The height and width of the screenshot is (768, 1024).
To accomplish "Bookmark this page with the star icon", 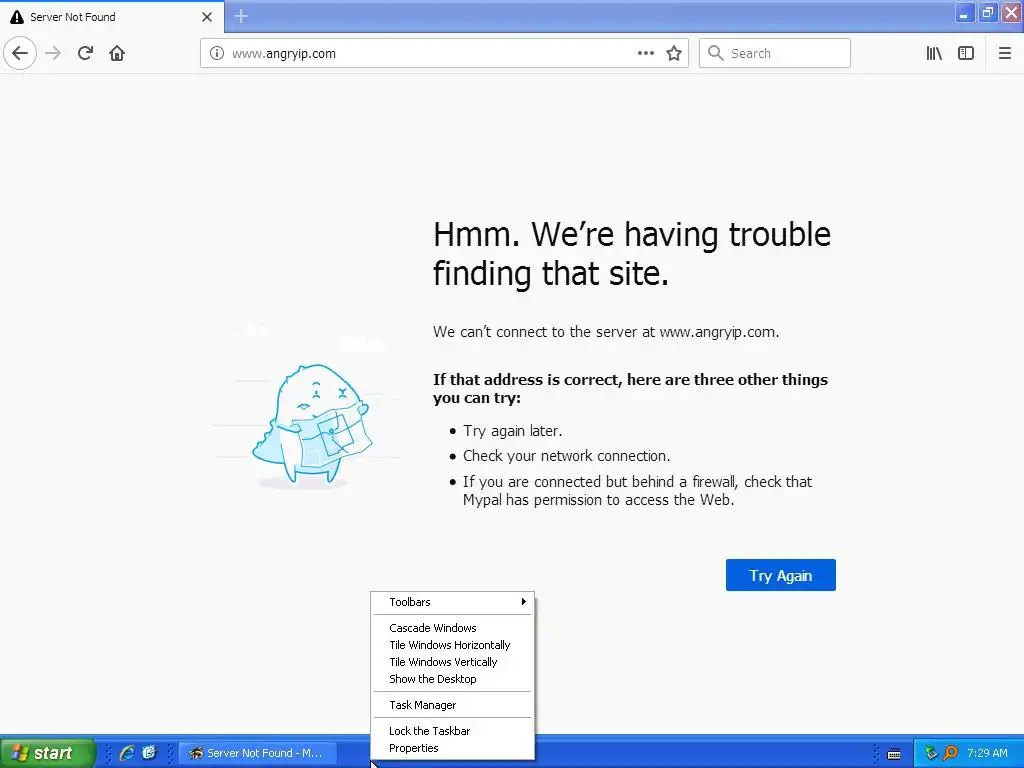I will 674,53.
